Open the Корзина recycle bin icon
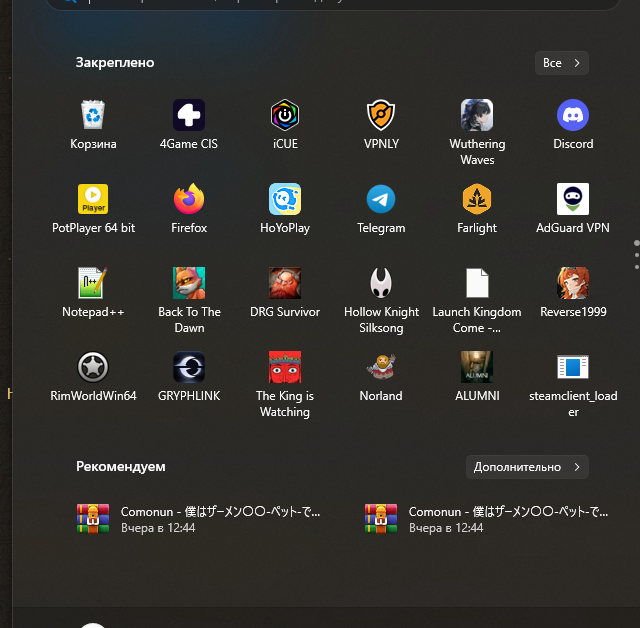Viewport: 640px width, 628px height. click(93, 115)
